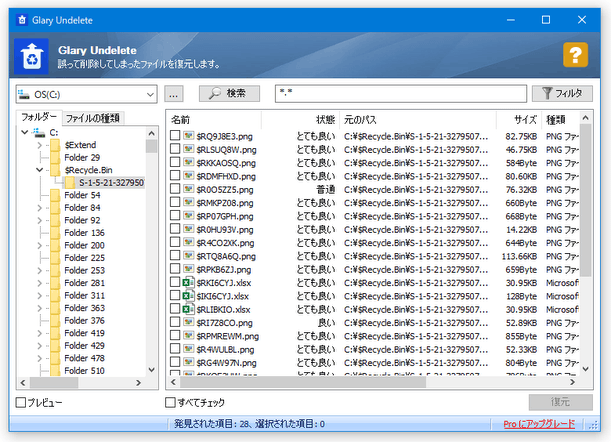Click the Excel icon of $RKI6CYJ.xlsx

coord(188,283)
